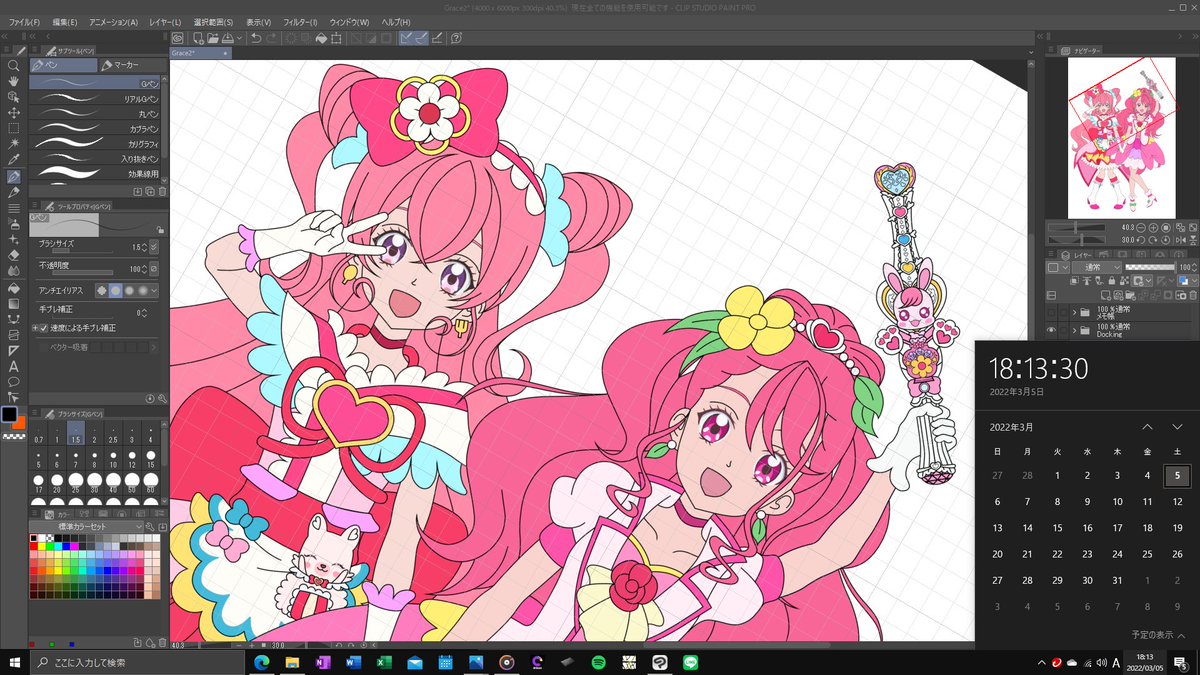Zoom out minus in Navigator

pyautogui.click(x=1141, y=228)
